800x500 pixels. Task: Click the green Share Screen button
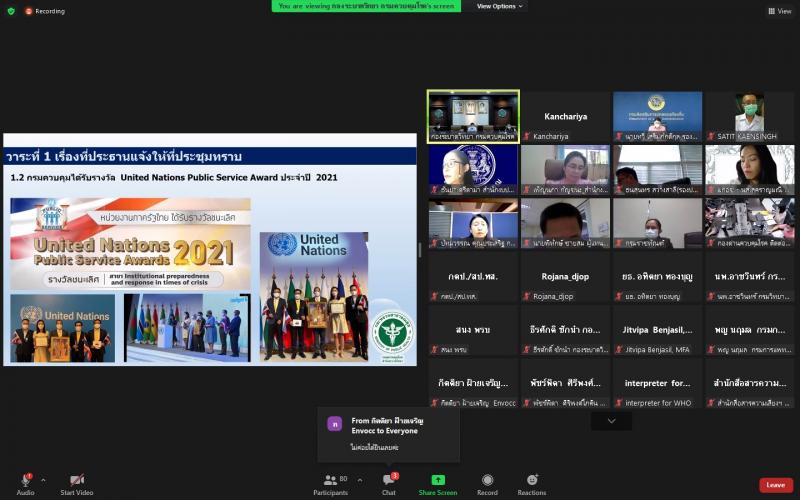[x=438, y=484]
